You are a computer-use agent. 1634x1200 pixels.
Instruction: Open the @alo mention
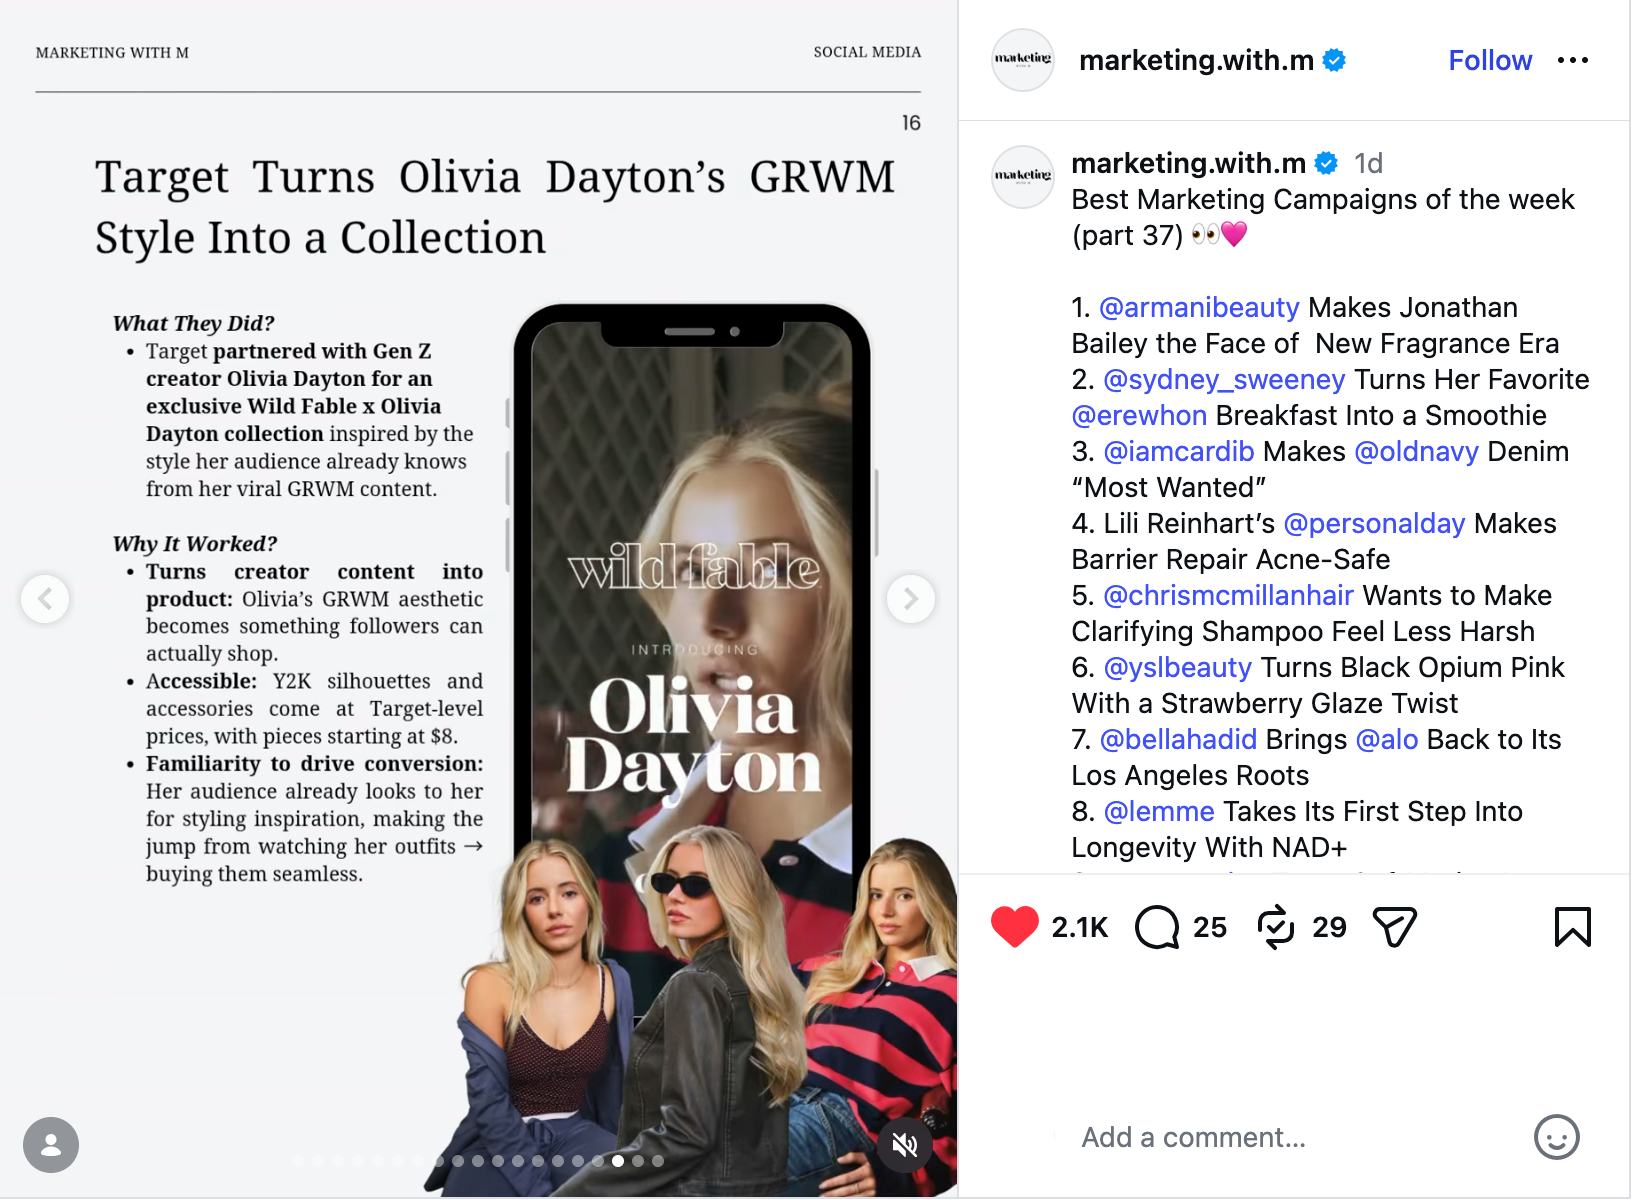click(1387, 739)
